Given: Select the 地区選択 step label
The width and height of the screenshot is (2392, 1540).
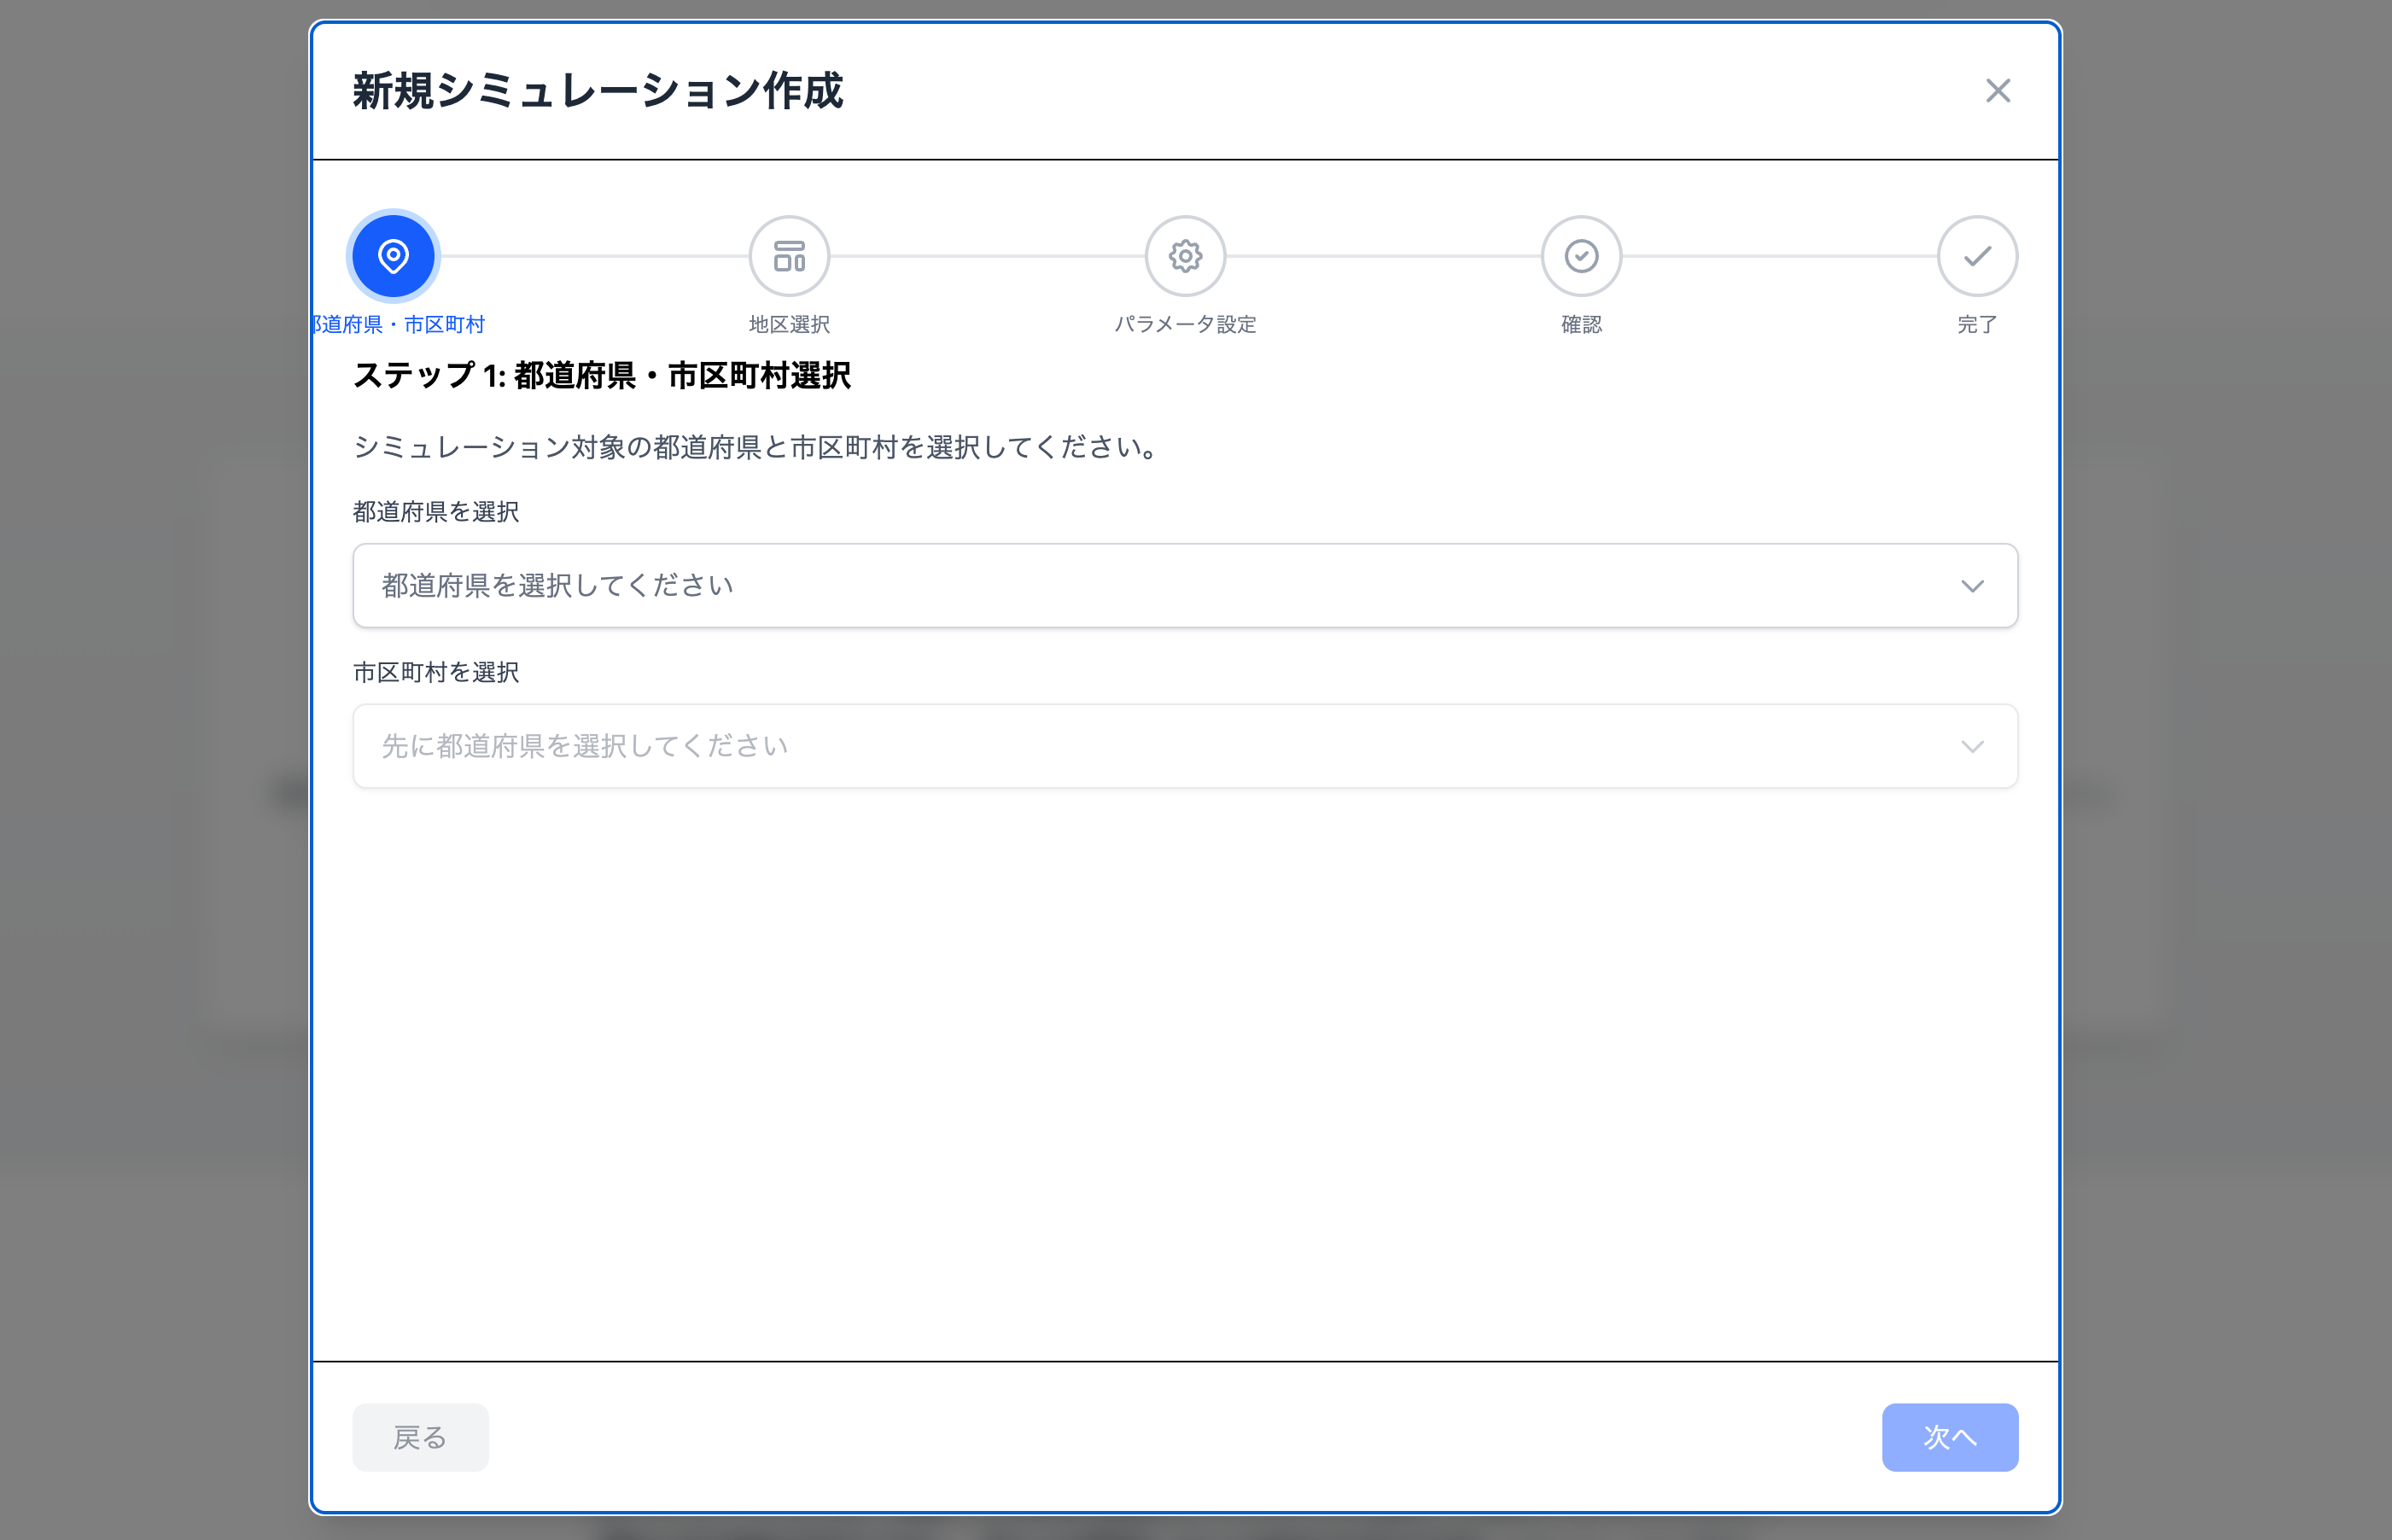Looking at the screenshot, I should point(789,324).
